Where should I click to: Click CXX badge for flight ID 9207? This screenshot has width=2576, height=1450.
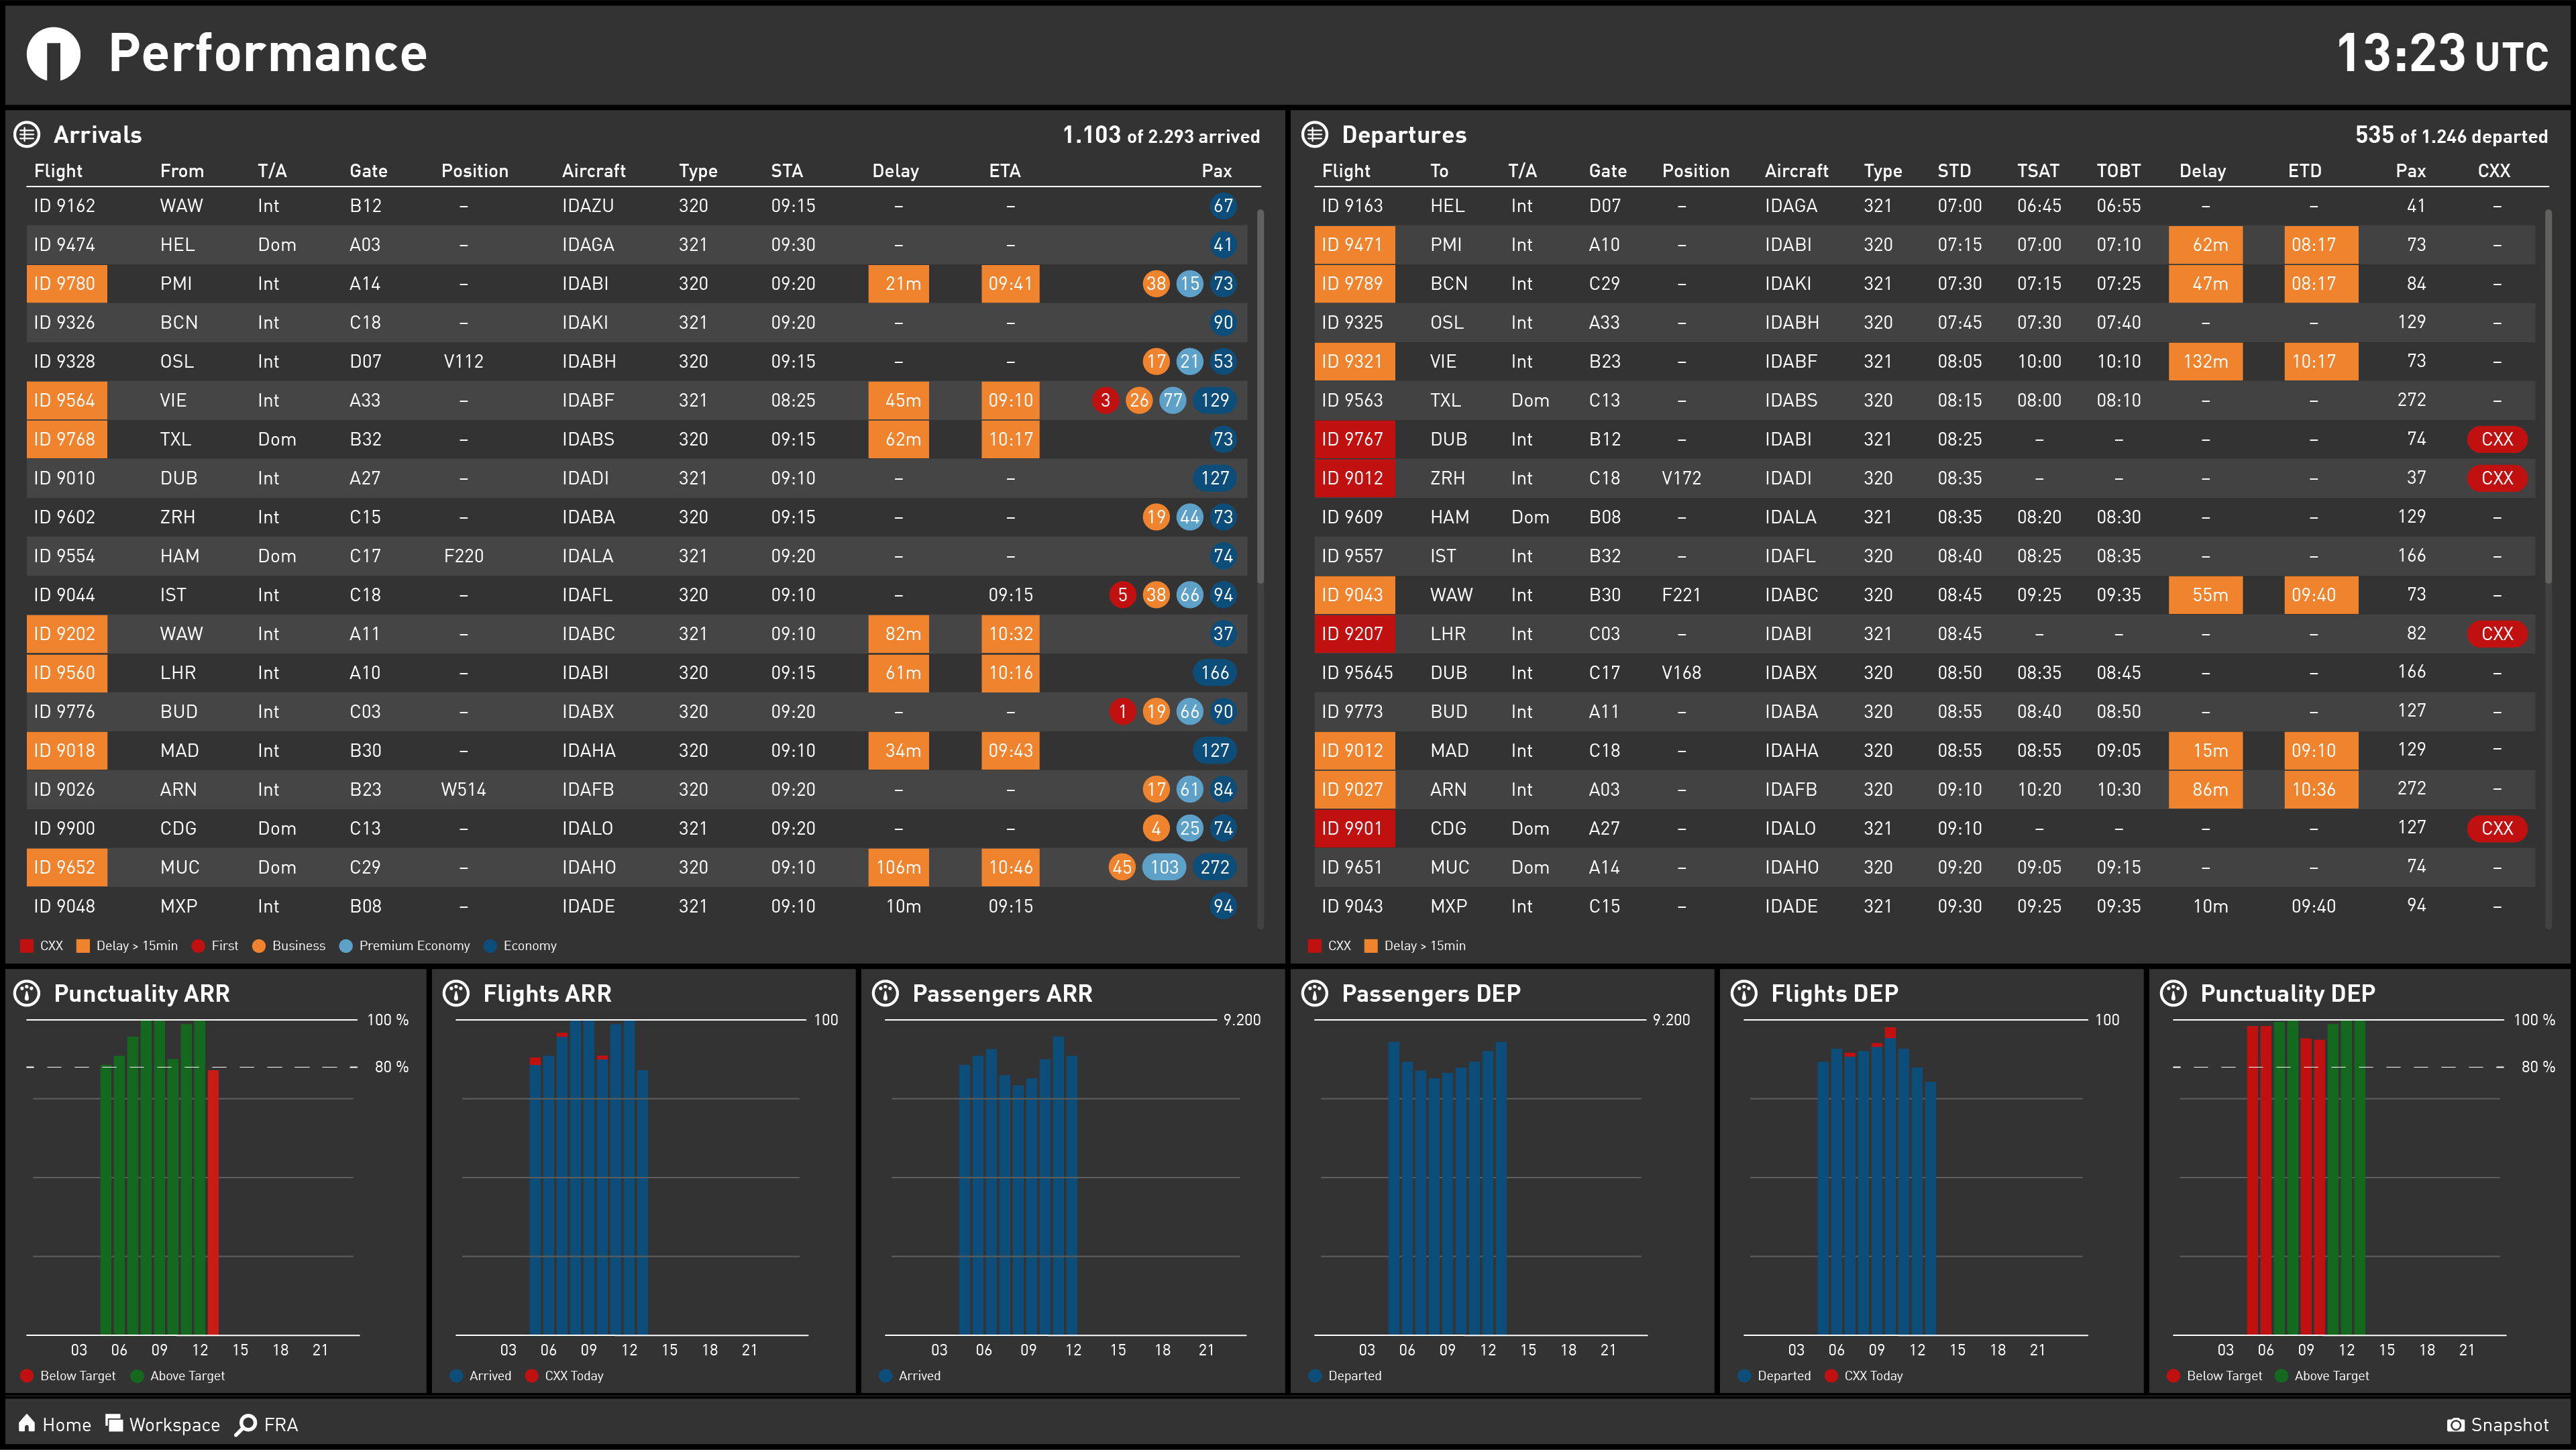2497,634
